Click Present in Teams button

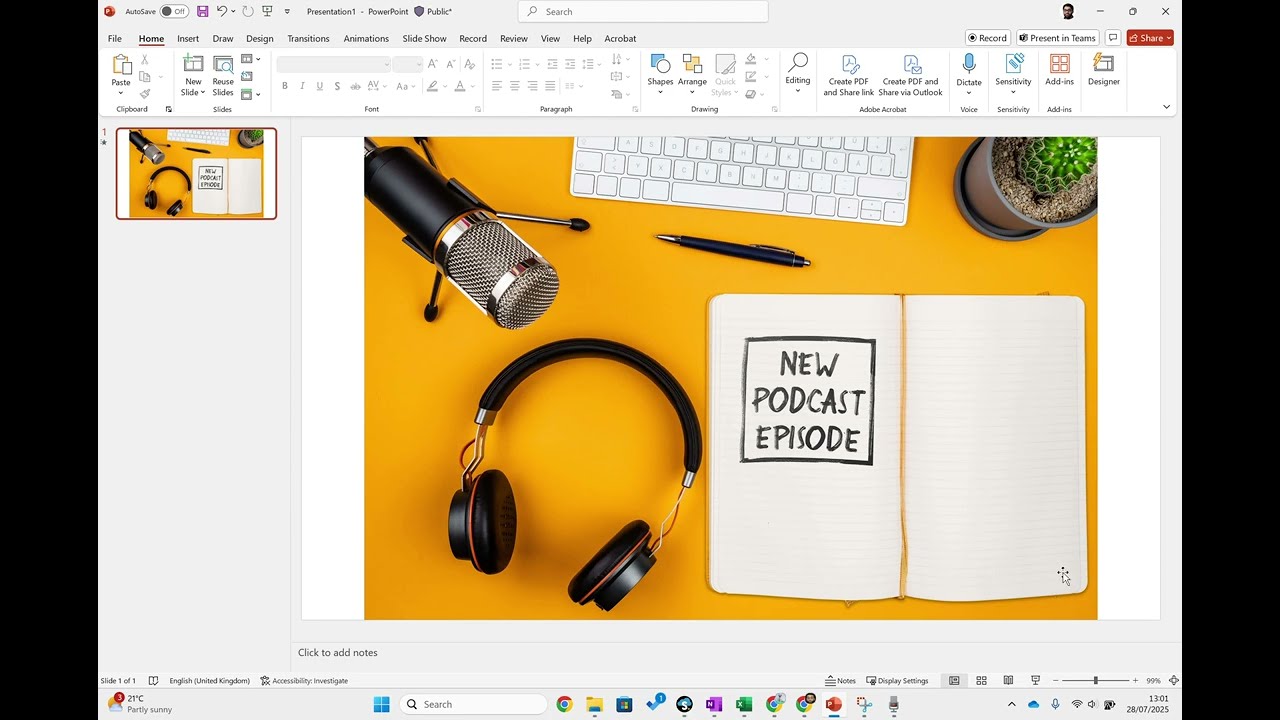[x=1058, y=38]
